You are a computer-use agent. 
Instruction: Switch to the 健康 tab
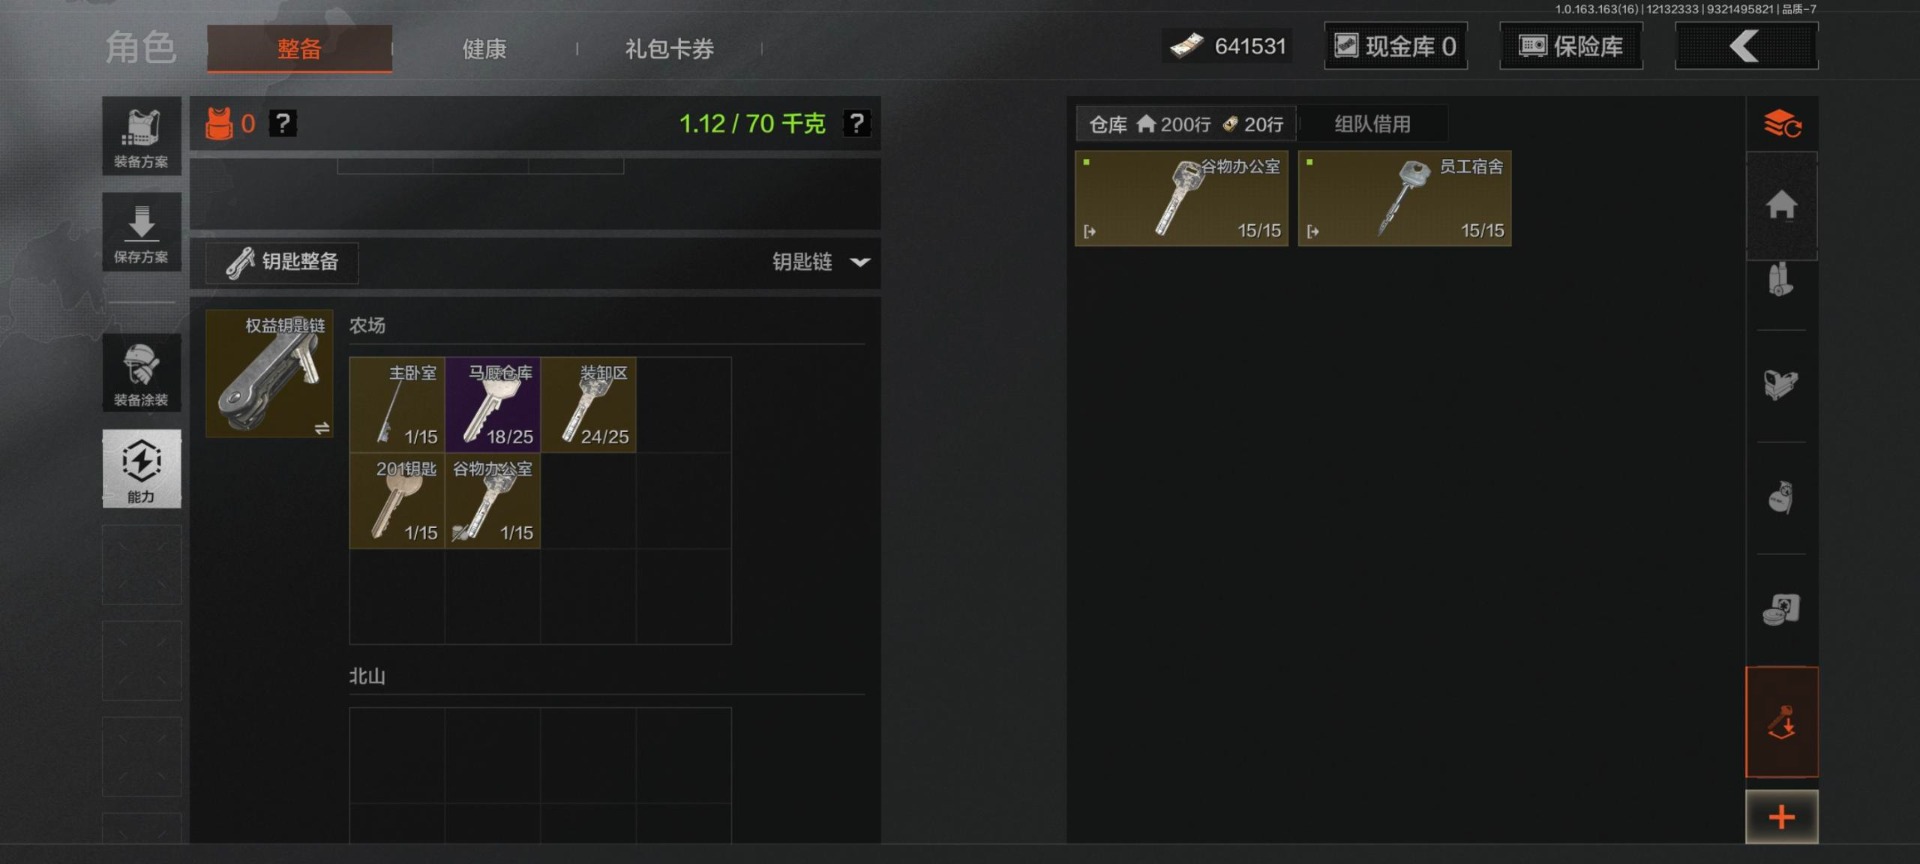tap(484, 49)
